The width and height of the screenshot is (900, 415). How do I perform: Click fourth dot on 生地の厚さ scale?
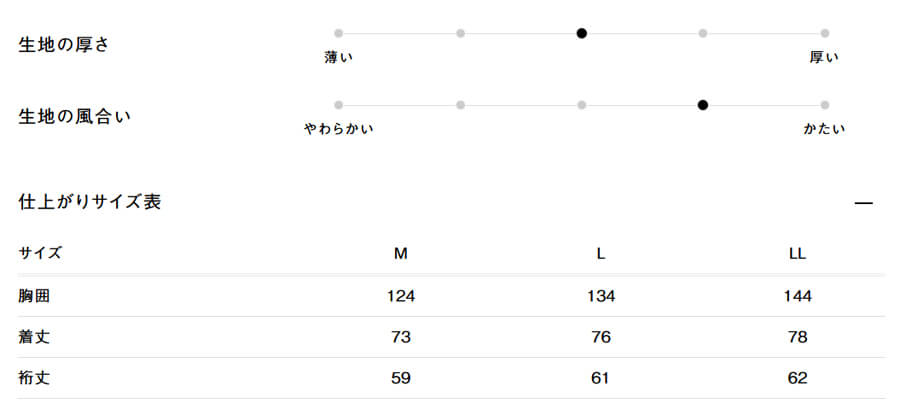(x=703, y=33)
